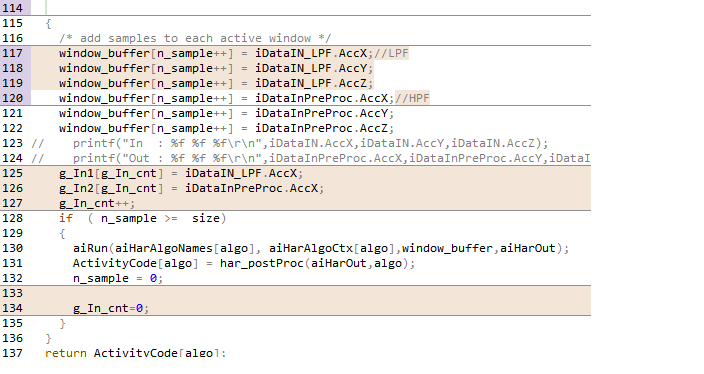Click line number 114 in the gutter
Image resolution: width=704 pixels, height=374 pixels.
tap(12, 8)
